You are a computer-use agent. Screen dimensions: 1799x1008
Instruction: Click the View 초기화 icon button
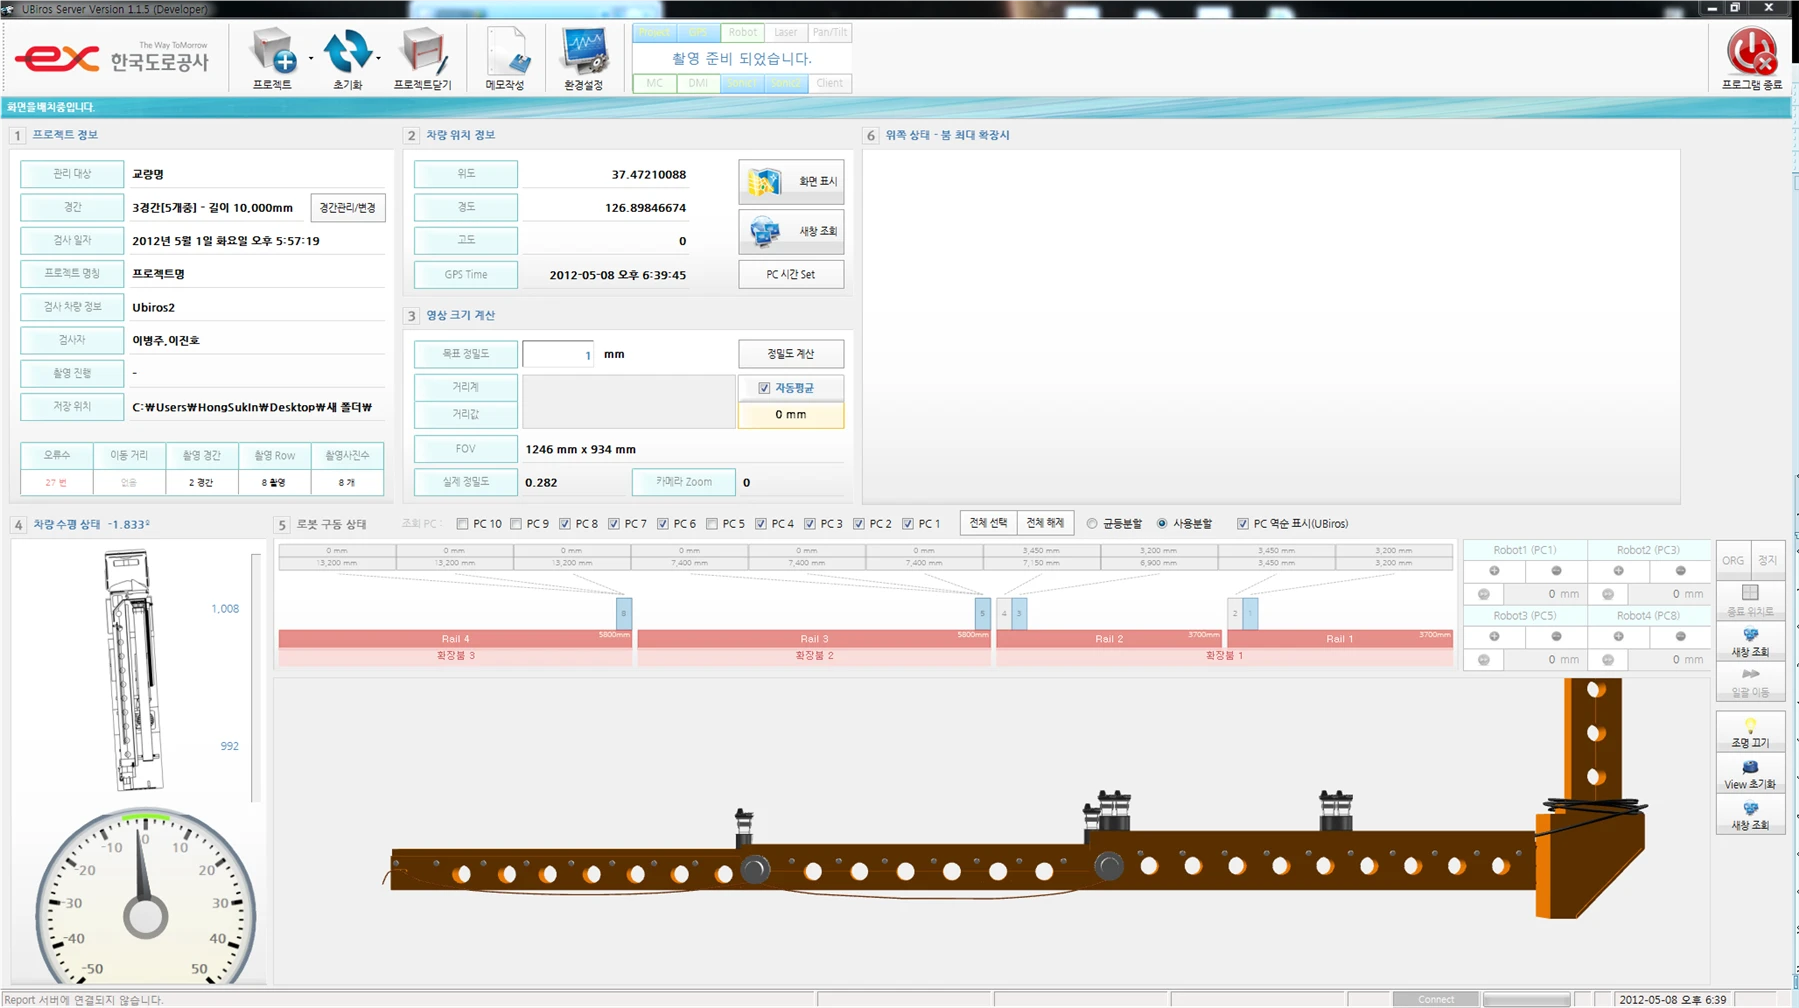pos(1750,774)
